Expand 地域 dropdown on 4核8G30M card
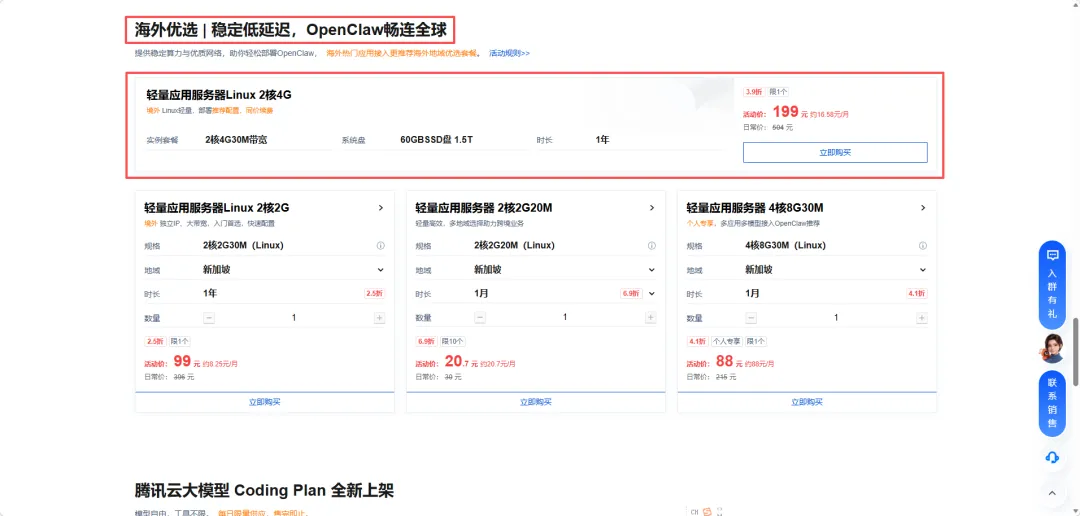The height and width of the screenshot is (516, 1080). pos(923,269)
